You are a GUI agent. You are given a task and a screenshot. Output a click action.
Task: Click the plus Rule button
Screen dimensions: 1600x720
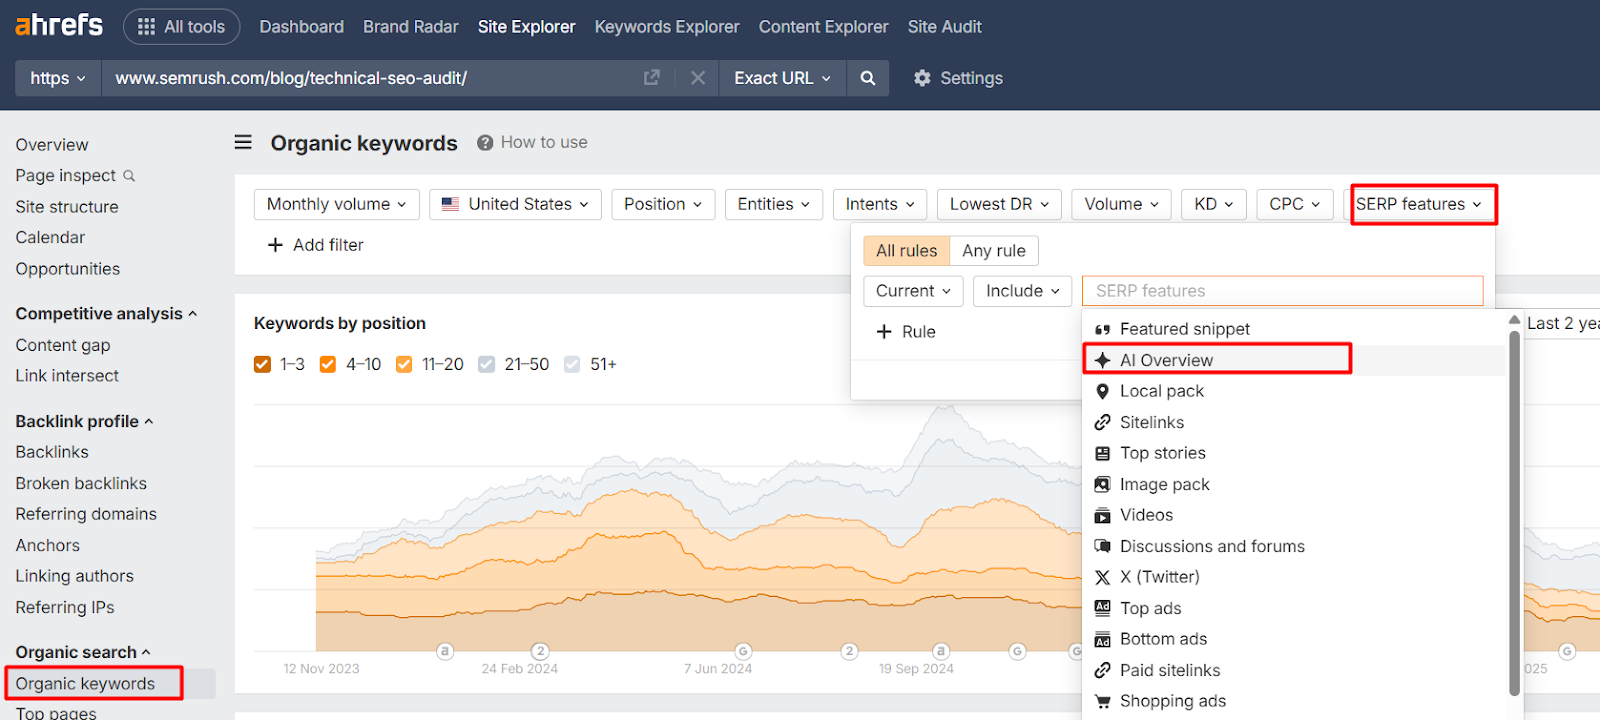(x=906, y=332)
